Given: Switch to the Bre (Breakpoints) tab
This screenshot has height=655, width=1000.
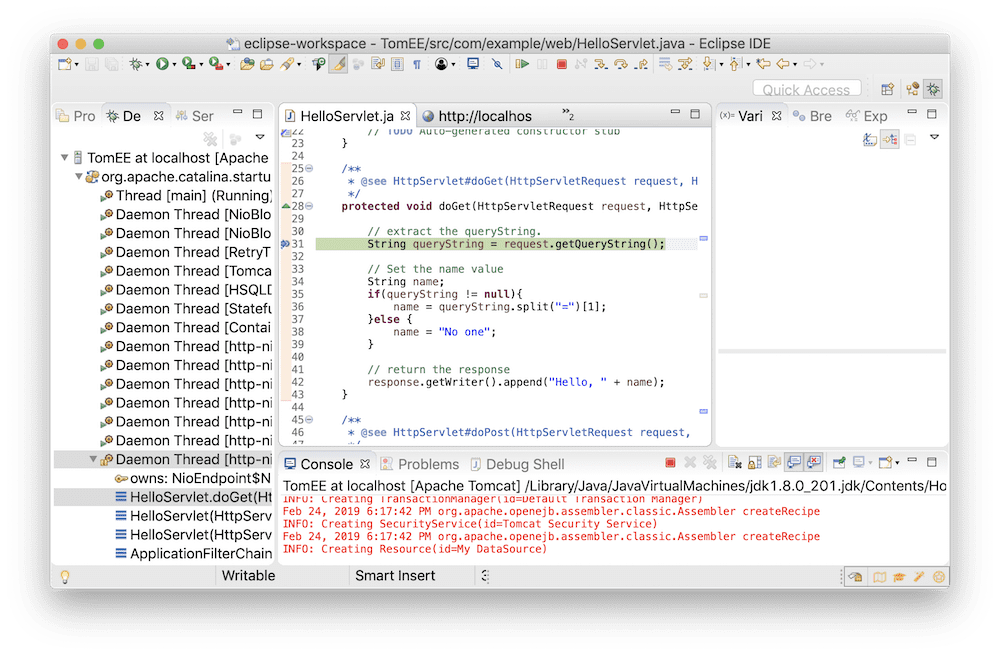Looking at the screenshot, I should click(812, 116).
